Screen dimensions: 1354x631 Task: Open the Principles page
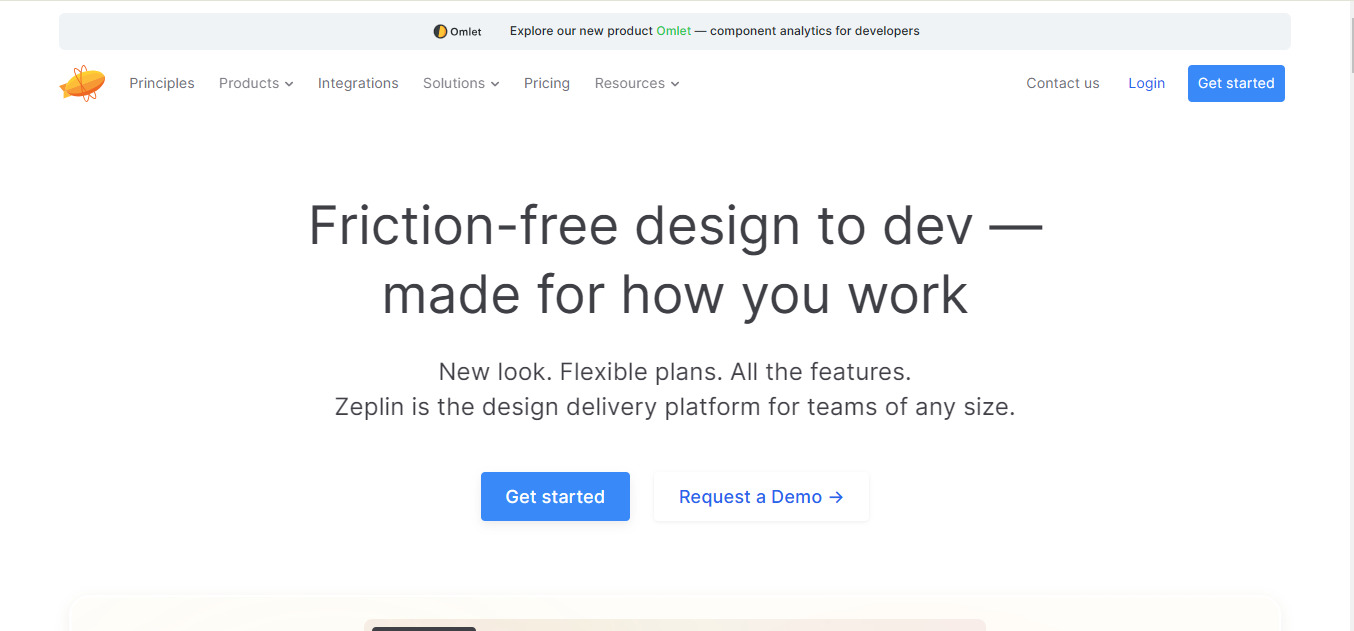point(162,83)
